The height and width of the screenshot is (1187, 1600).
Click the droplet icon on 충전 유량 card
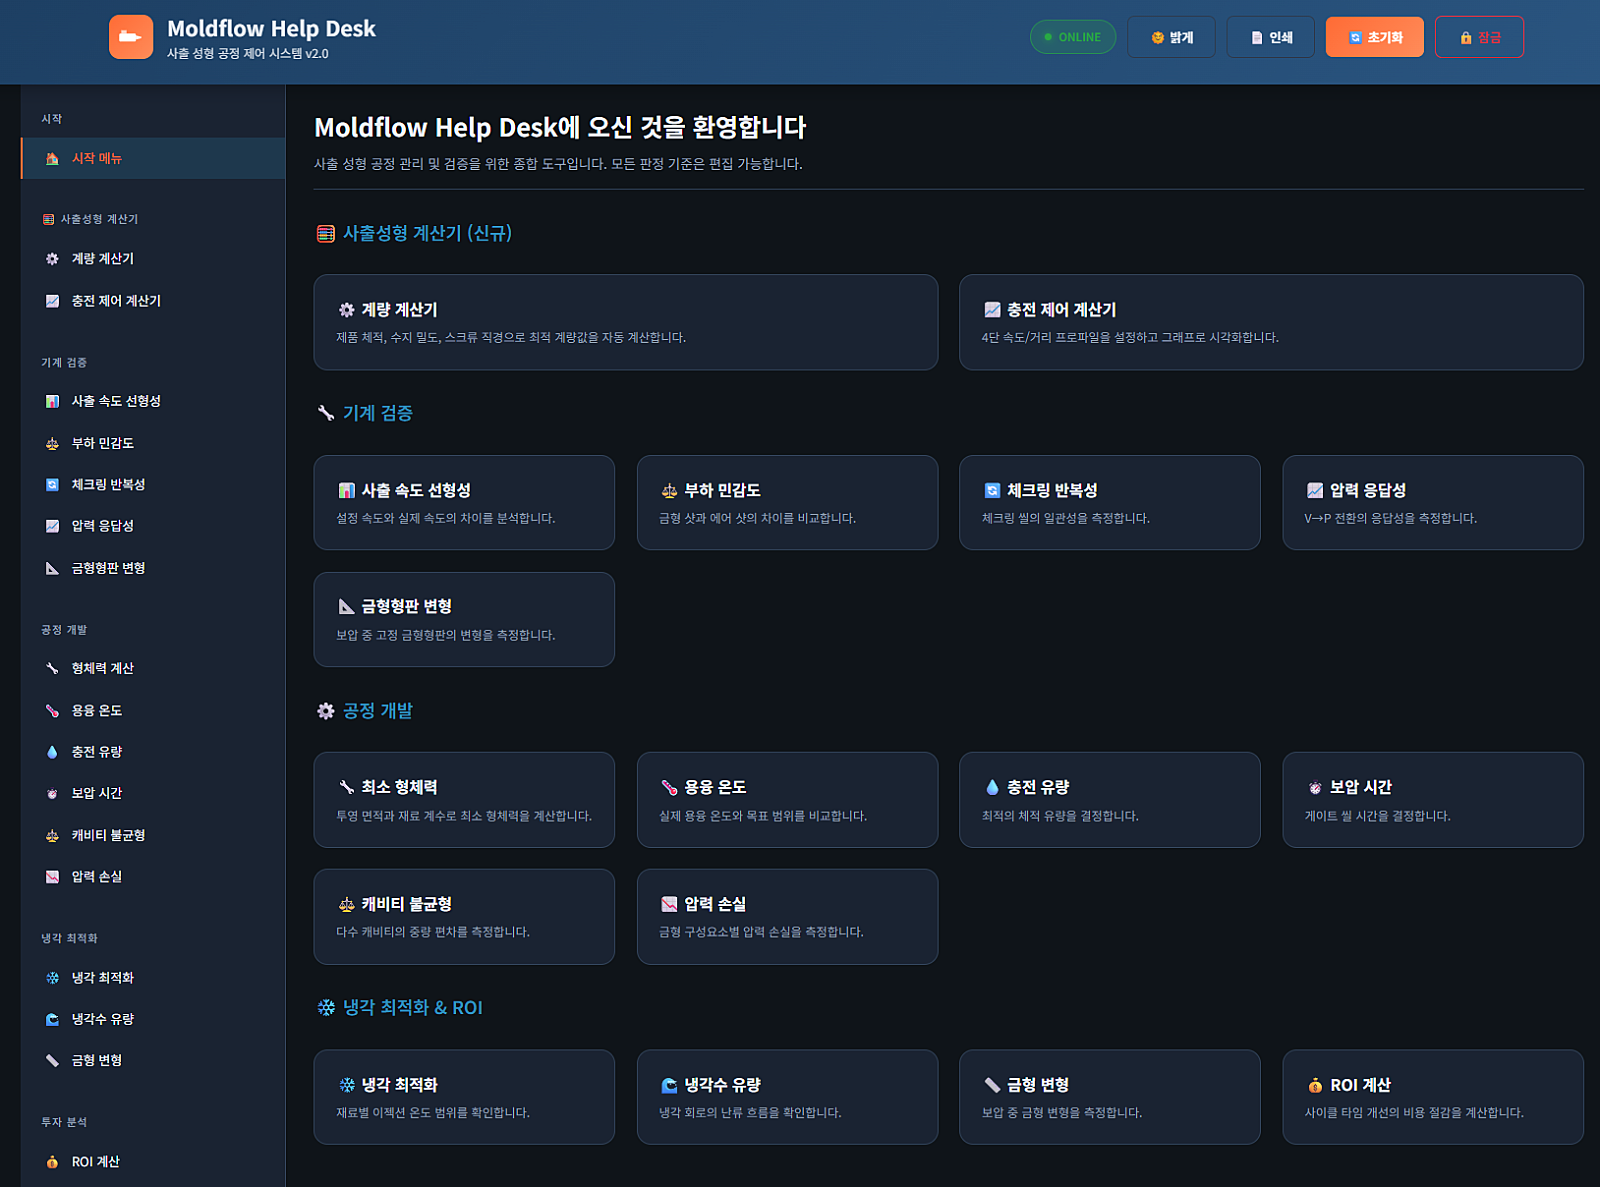(992, 787)
